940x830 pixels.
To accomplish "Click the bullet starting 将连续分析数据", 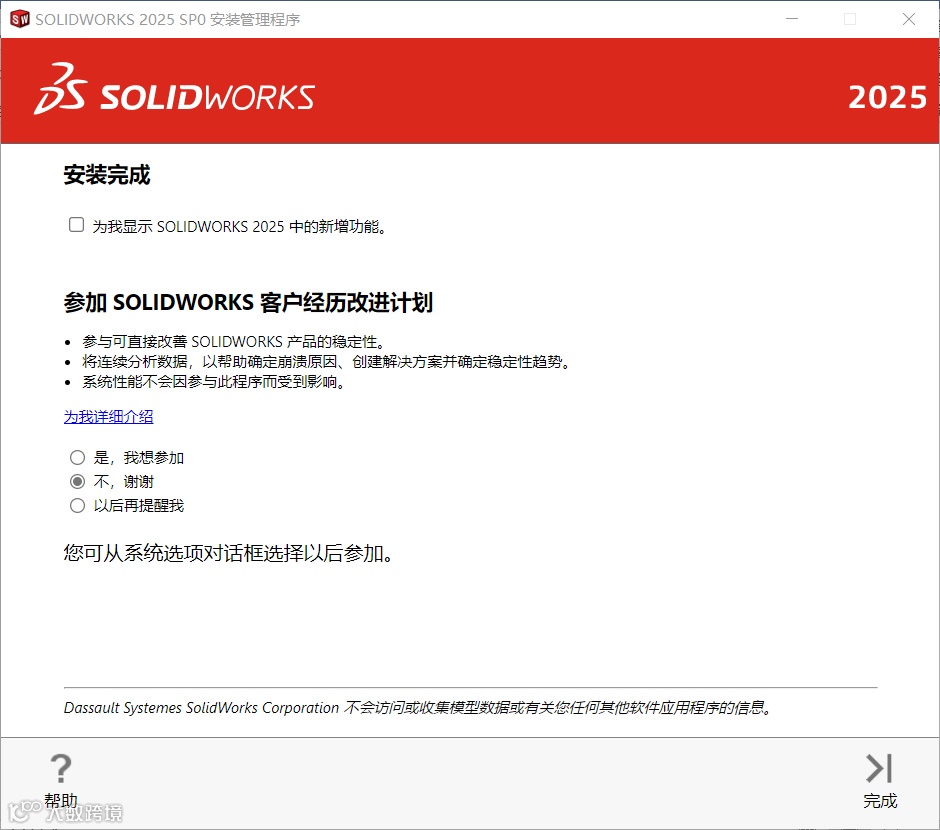I will [326, 362].
